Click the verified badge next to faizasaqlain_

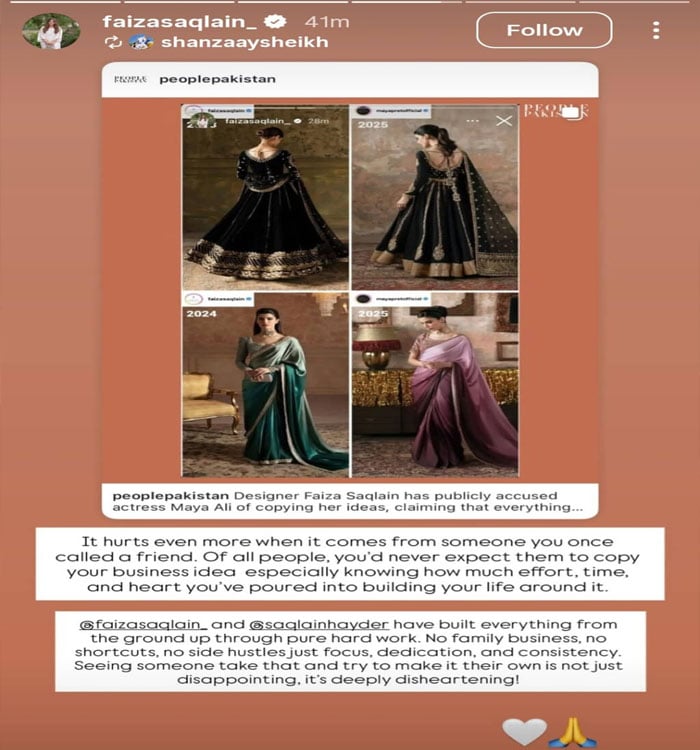coord(276,21)
